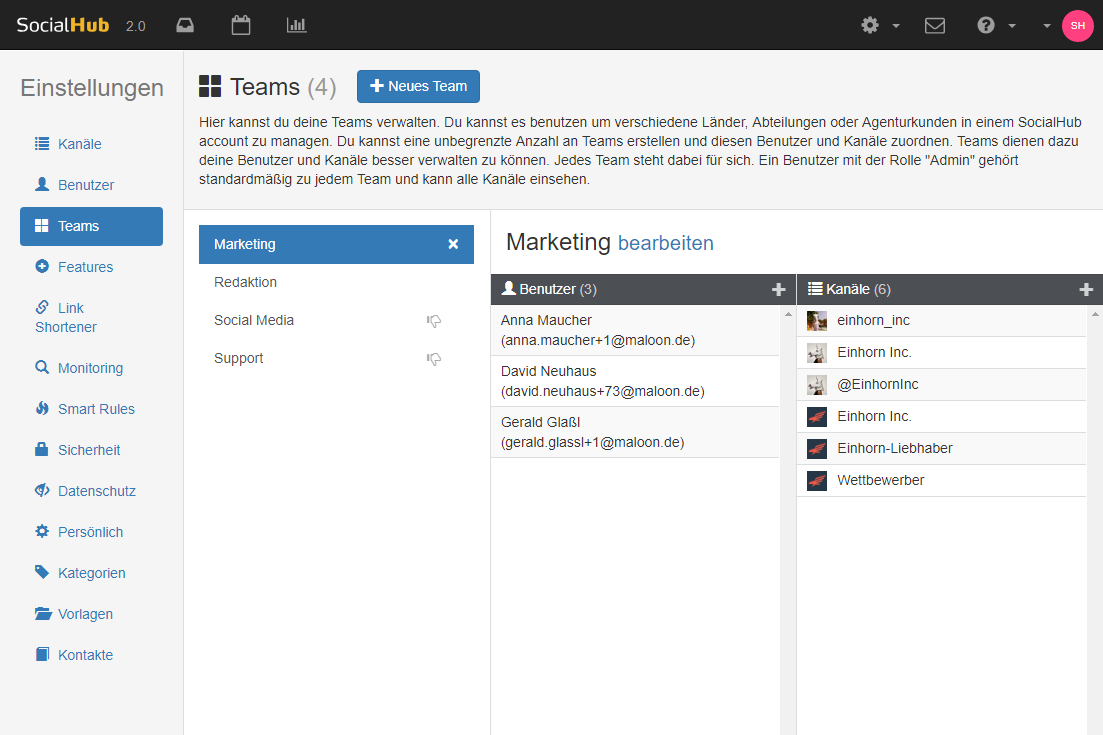Select the Redaktion team
The height and width of the screenshot is (735, 1103).
tap(336, 282)
